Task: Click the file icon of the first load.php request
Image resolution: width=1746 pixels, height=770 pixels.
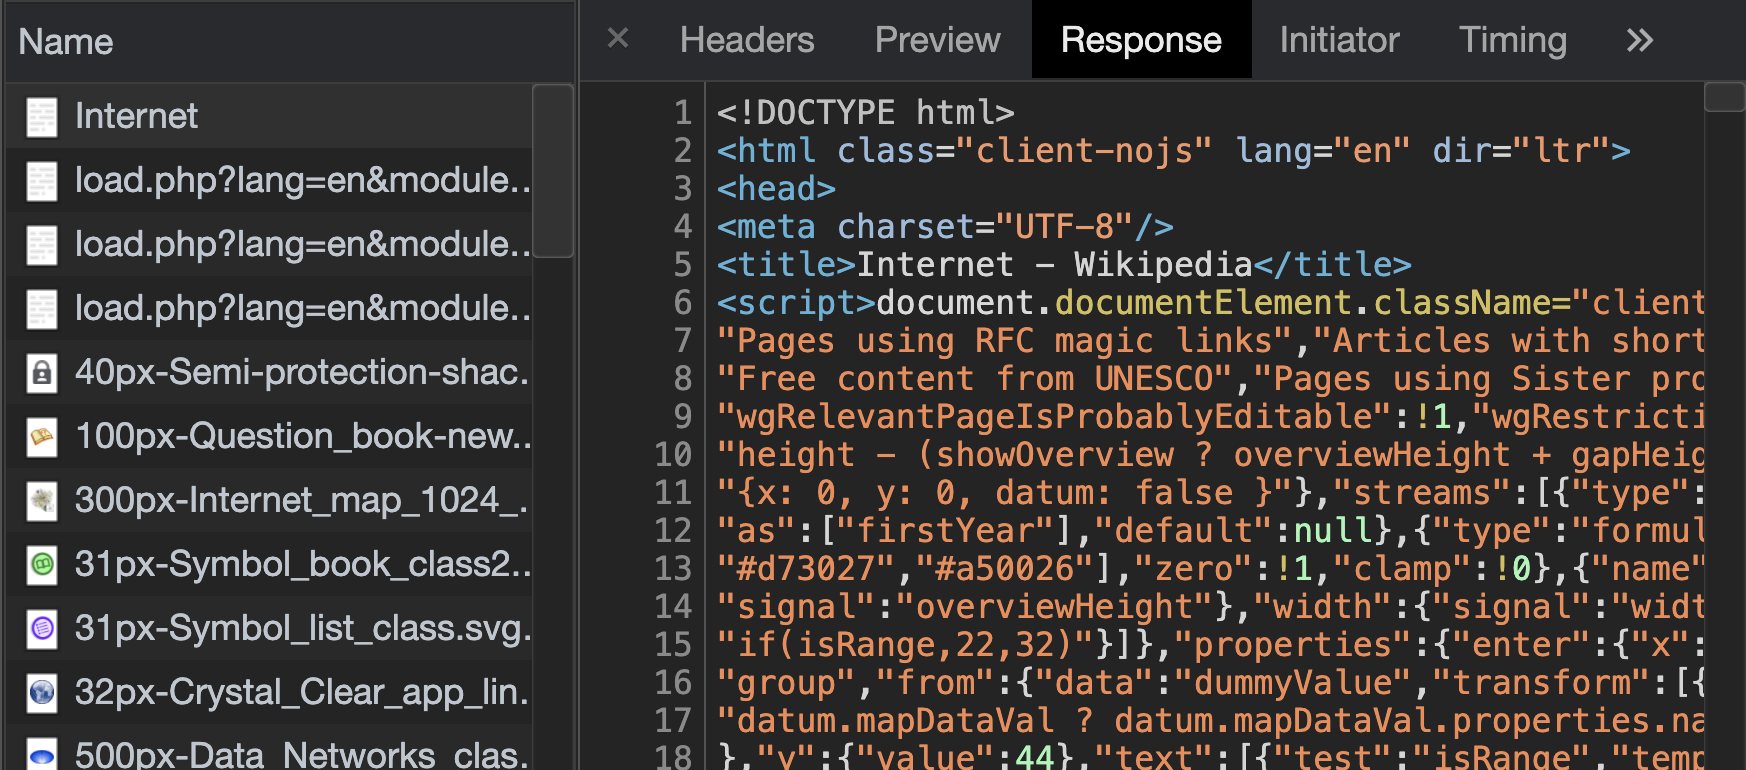Action: (x=41, y=181)
